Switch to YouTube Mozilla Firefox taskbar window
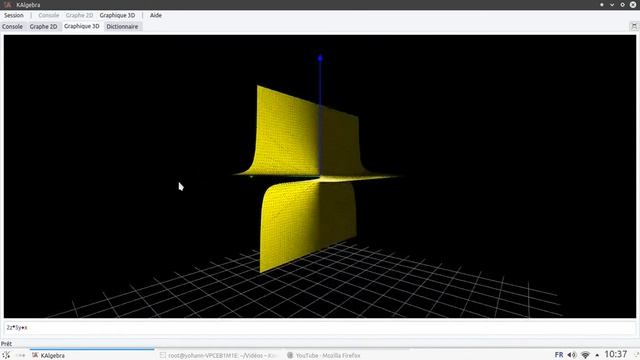640x360 pixels. point(324,356)
